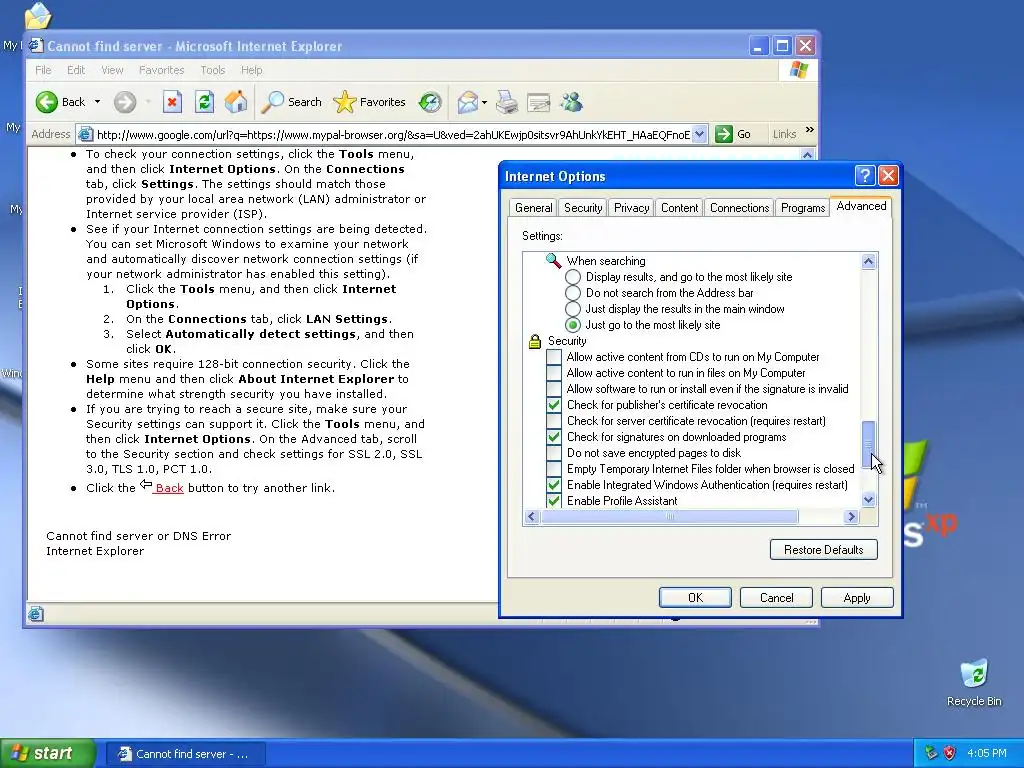Screen dimensions: 1024x768
Task: Click Restore Defaults button
Action: [824, 550]
